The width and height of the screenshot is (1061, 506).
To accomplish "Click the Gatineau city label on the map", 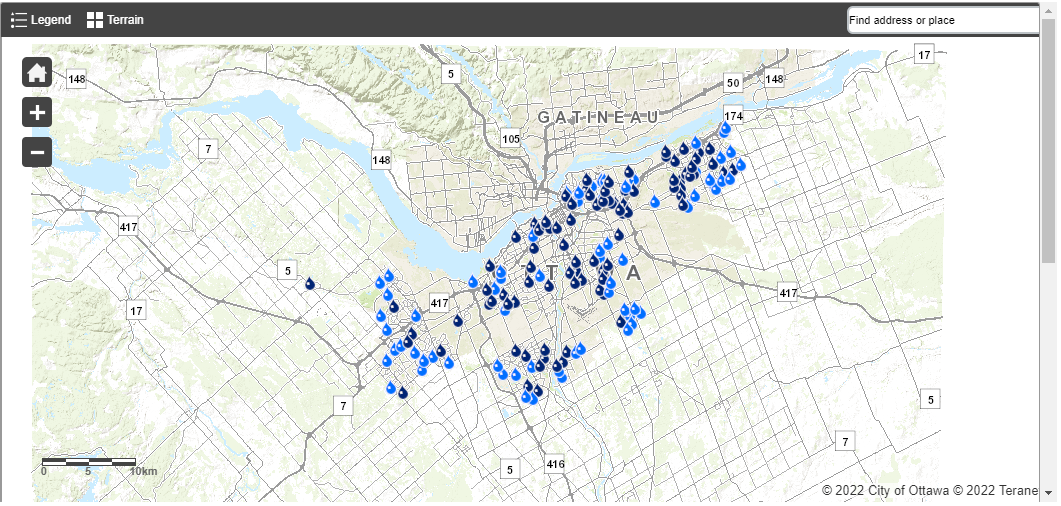I will (x=599, y=117).
